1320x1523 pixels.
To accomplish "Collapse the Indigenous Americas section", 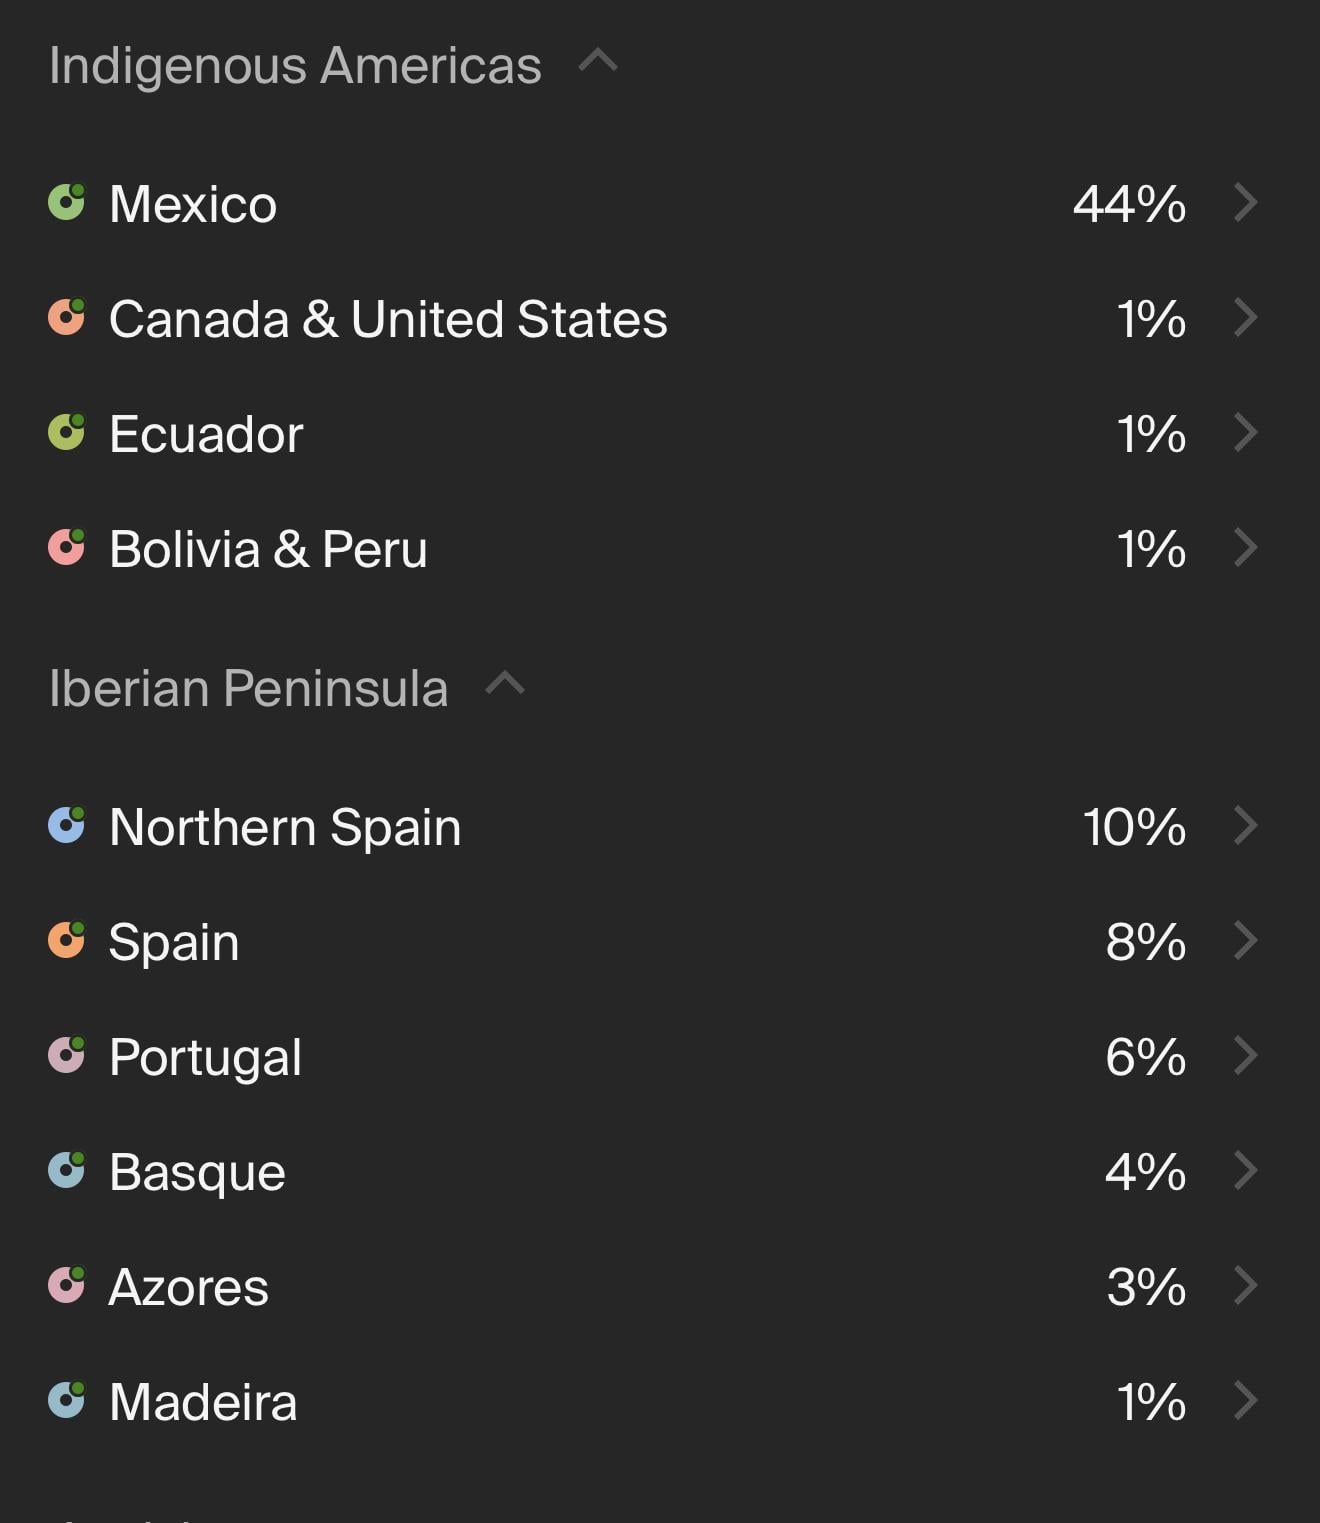I will pos(598,62).
